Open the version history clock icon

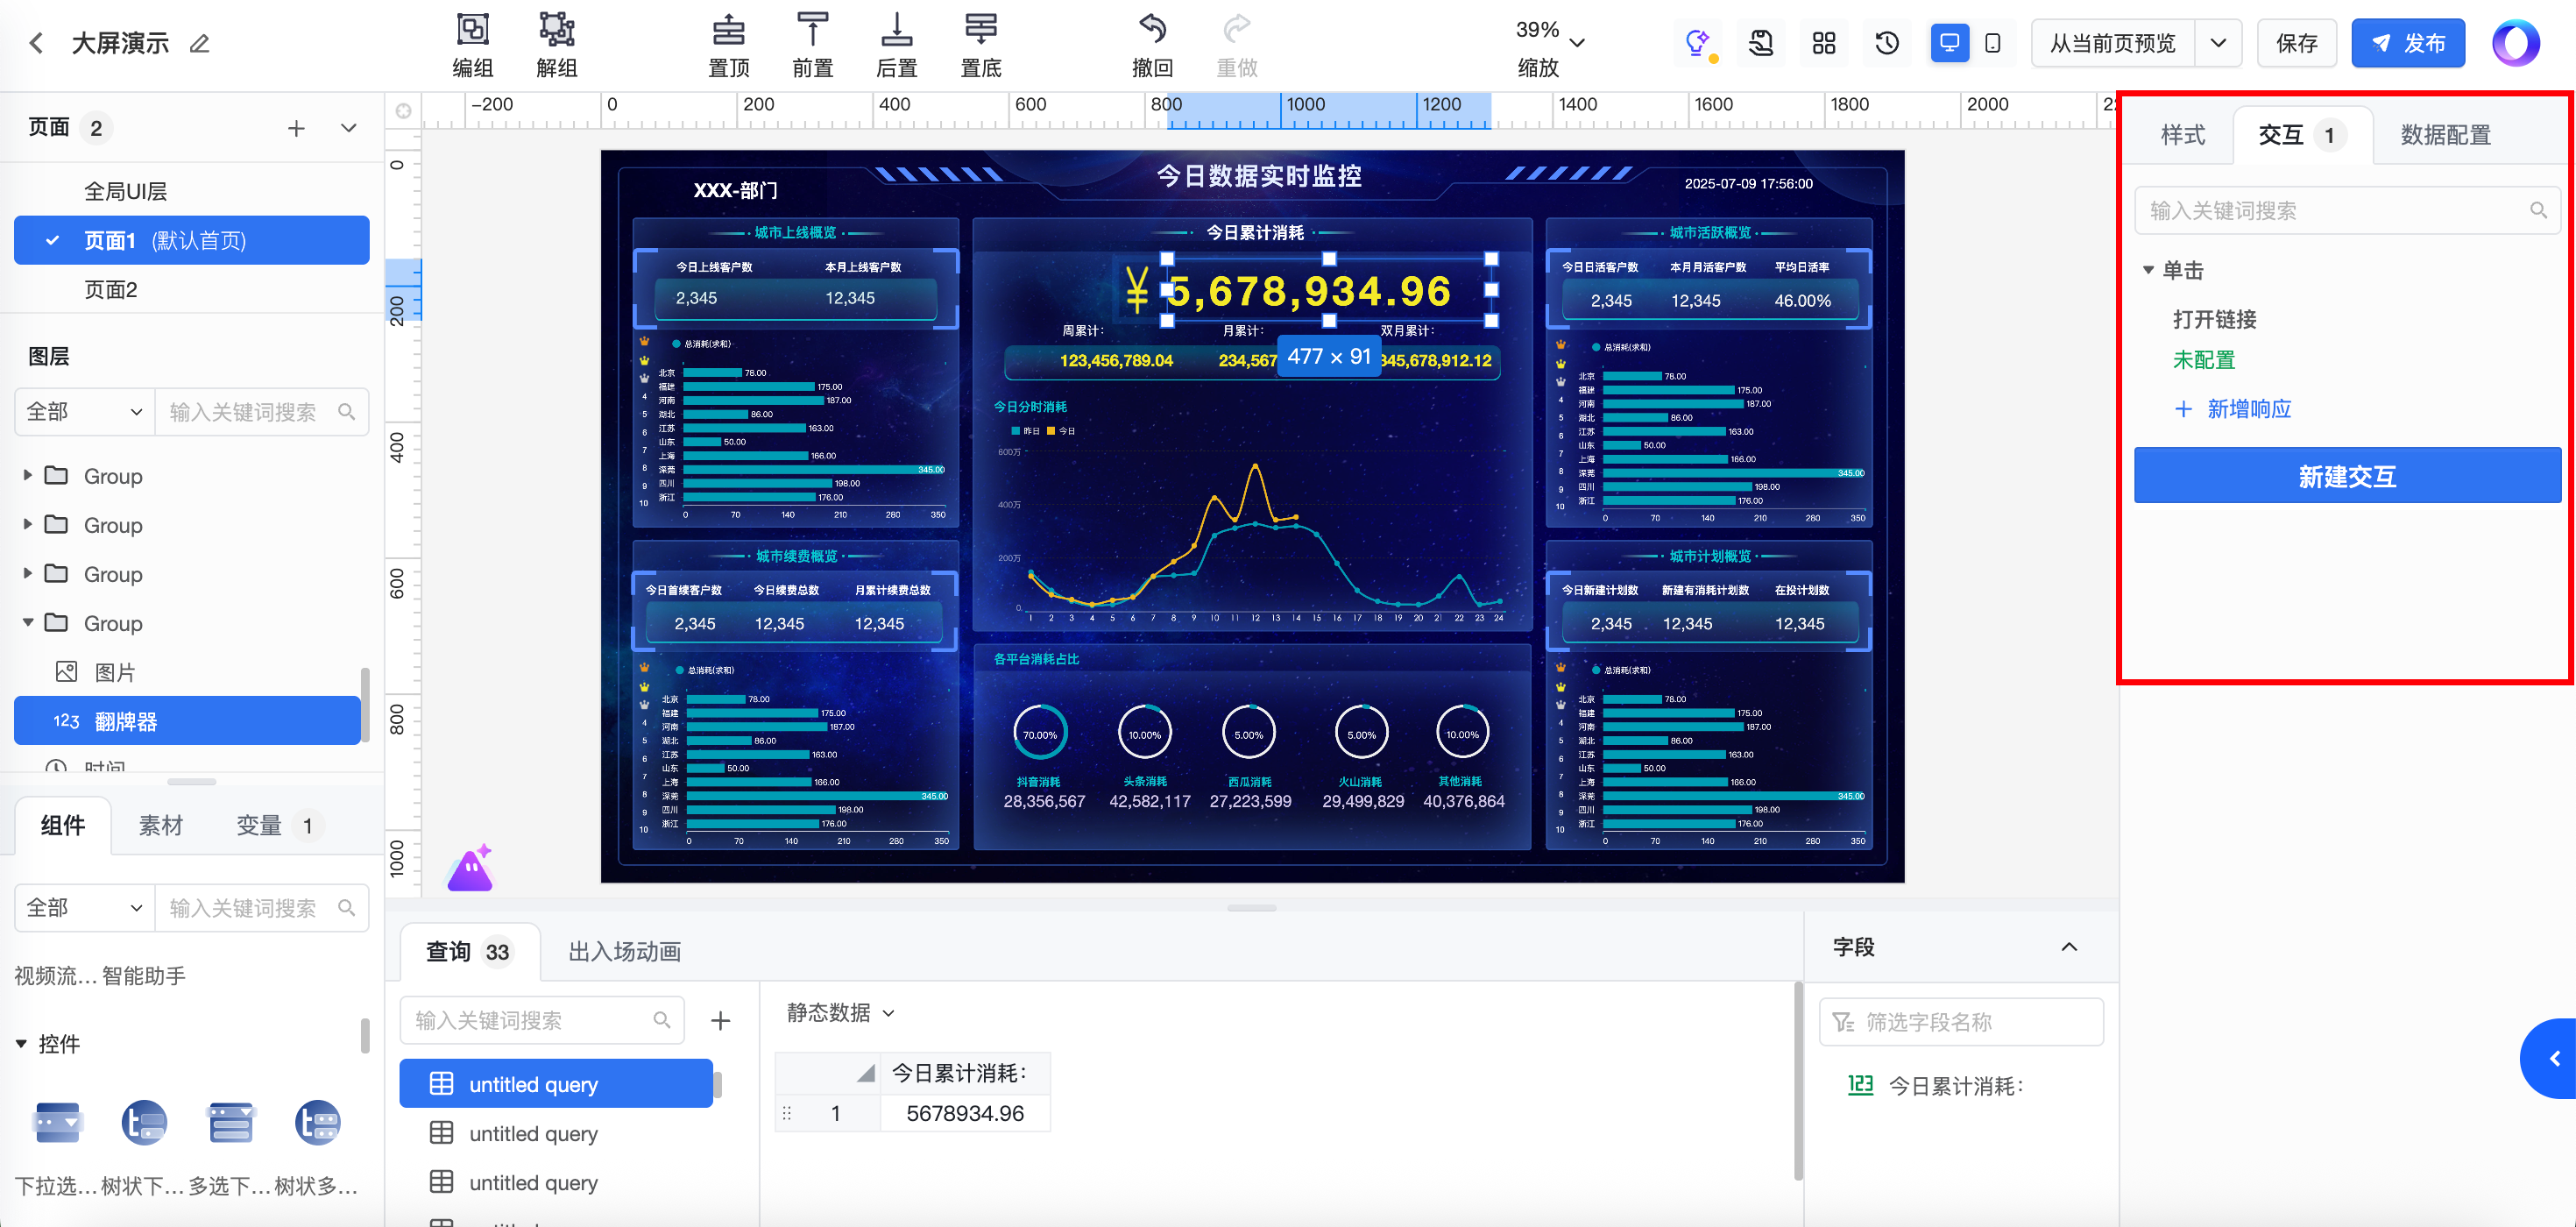click(x=1886, y=43)
